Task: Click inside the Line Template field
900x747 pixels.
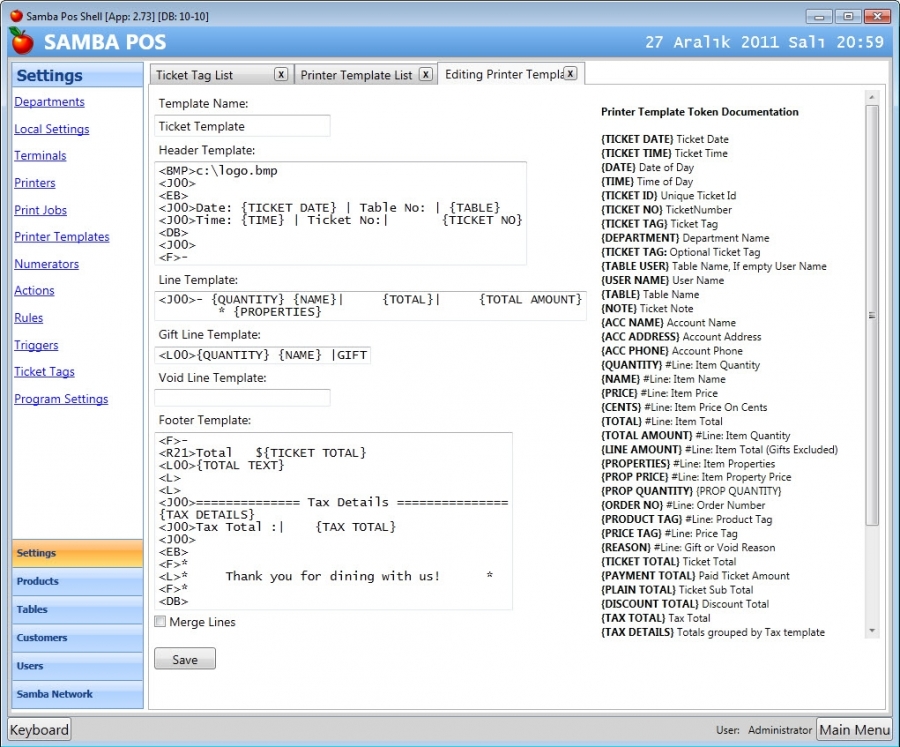Action: coord(370,305)
